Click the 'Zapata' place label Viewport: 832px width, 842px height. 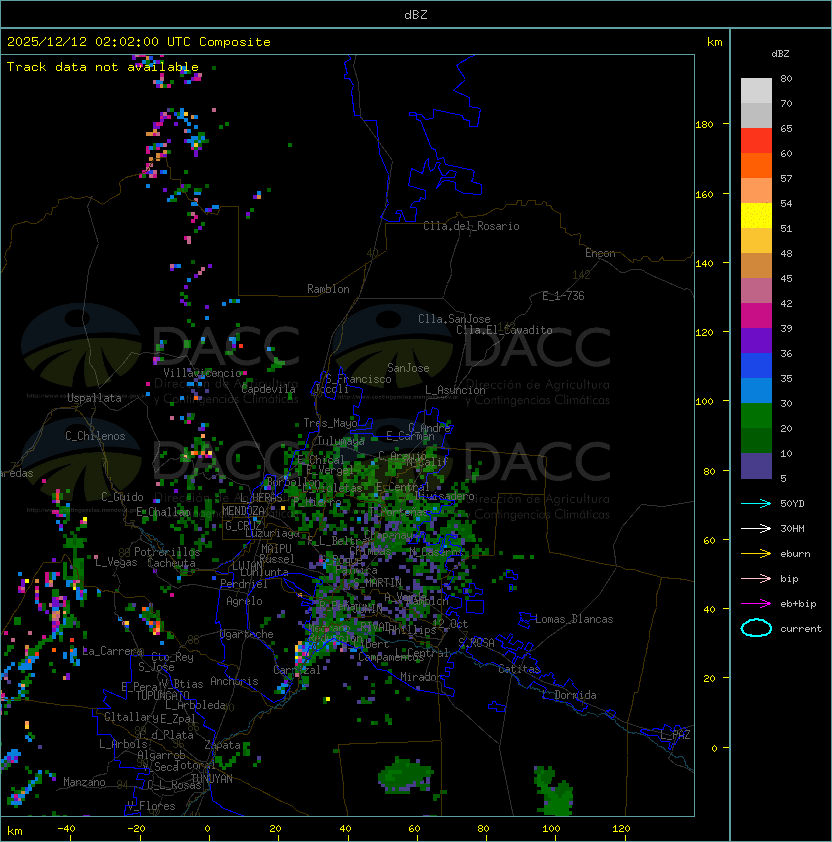(x=222, y=745)
